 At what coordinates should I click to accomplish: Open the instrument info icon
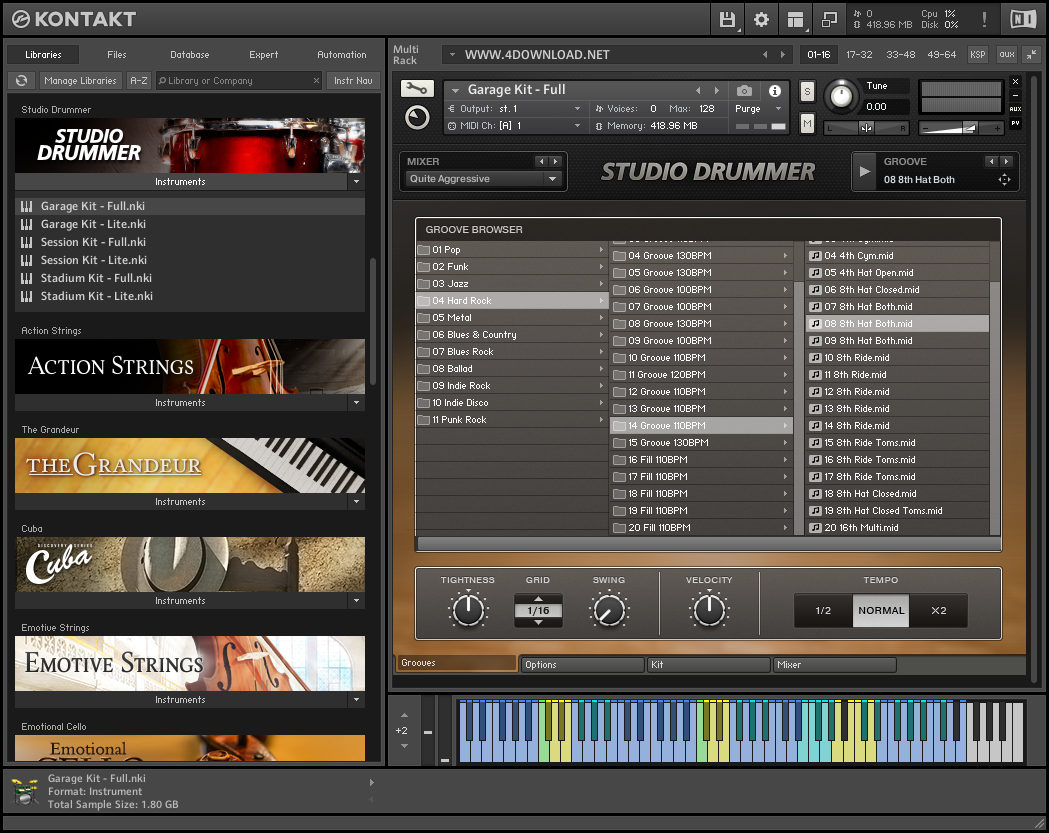[775, 90]
